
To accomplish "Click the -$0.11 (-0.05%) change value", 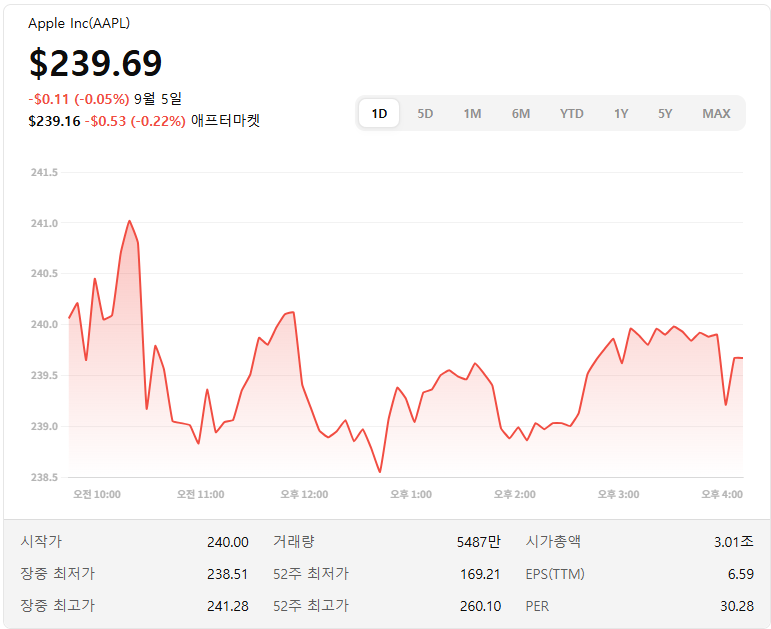I will [x=79, y=99].
